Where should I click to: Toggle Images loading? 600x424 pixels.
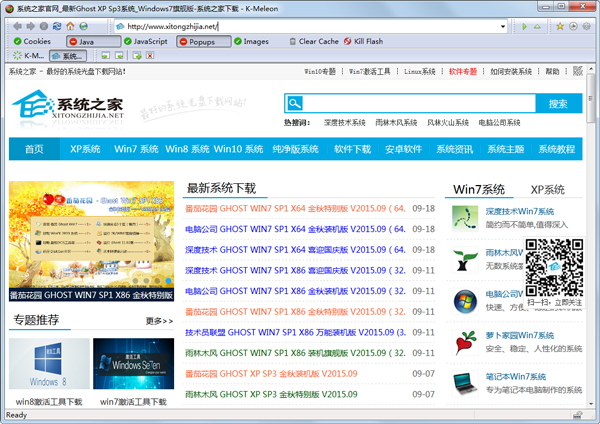coord(251,41)
